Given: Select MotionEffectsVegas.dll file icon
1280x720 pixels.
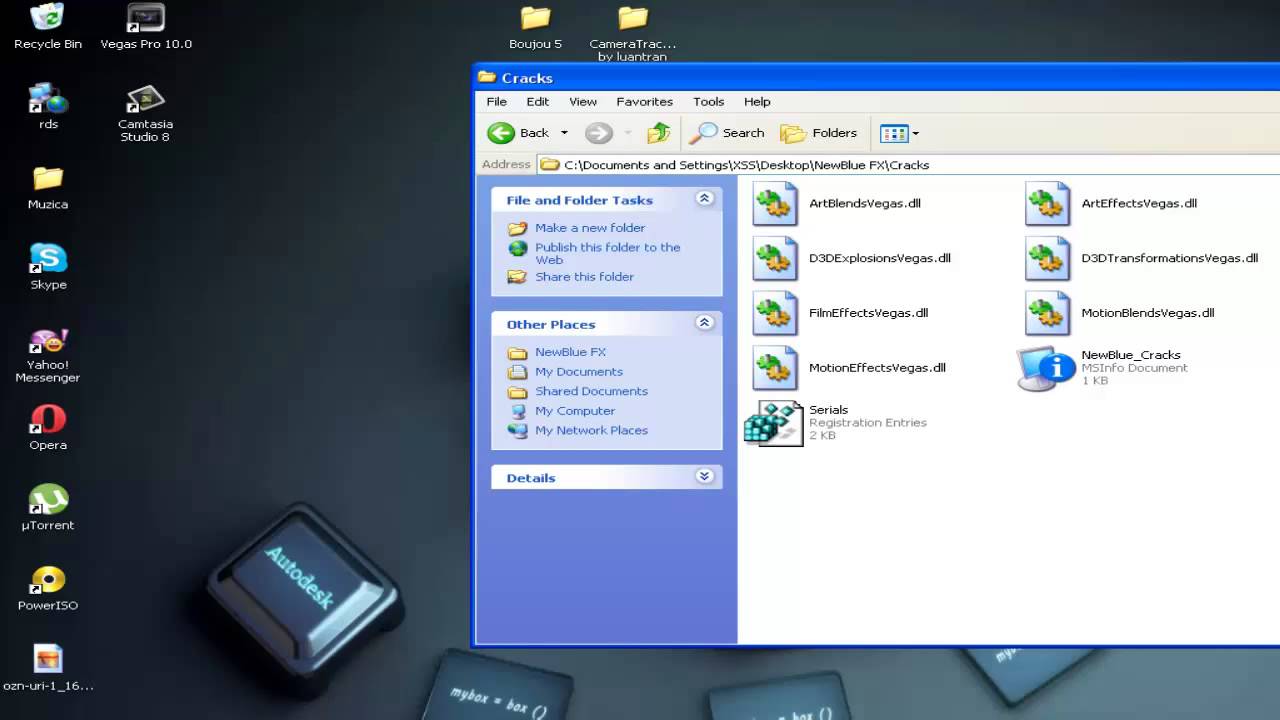Looking at the screenshot, I should click(x=775, y=368).
